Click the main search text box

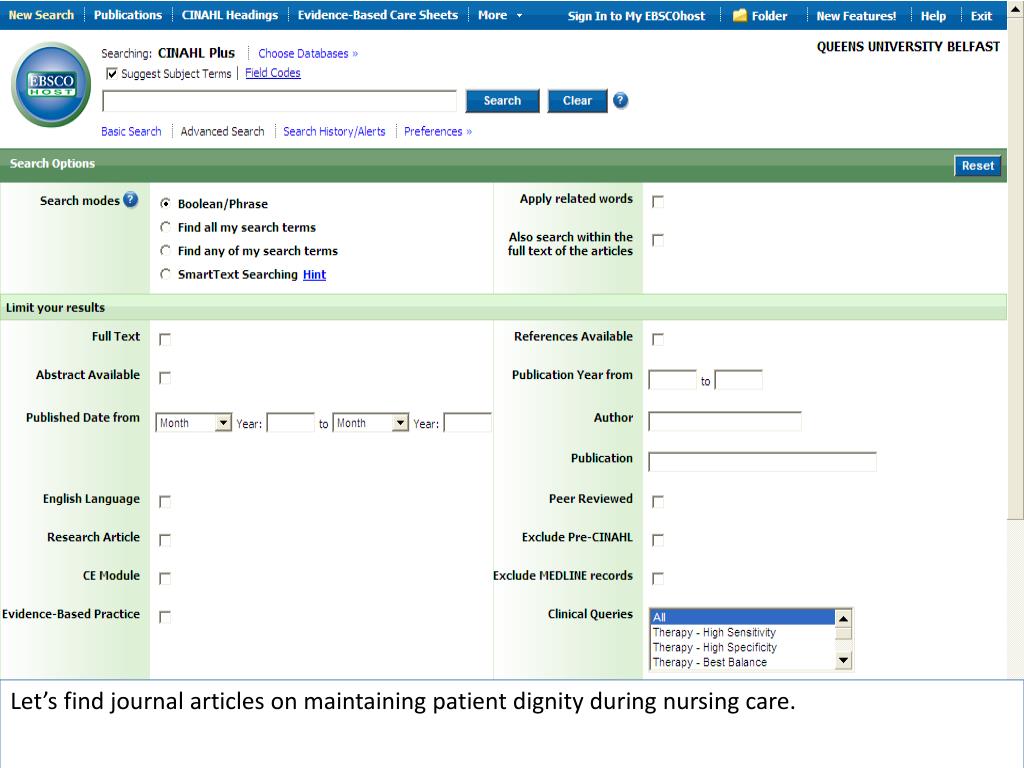pyautogui.click(x=280, y=101)
